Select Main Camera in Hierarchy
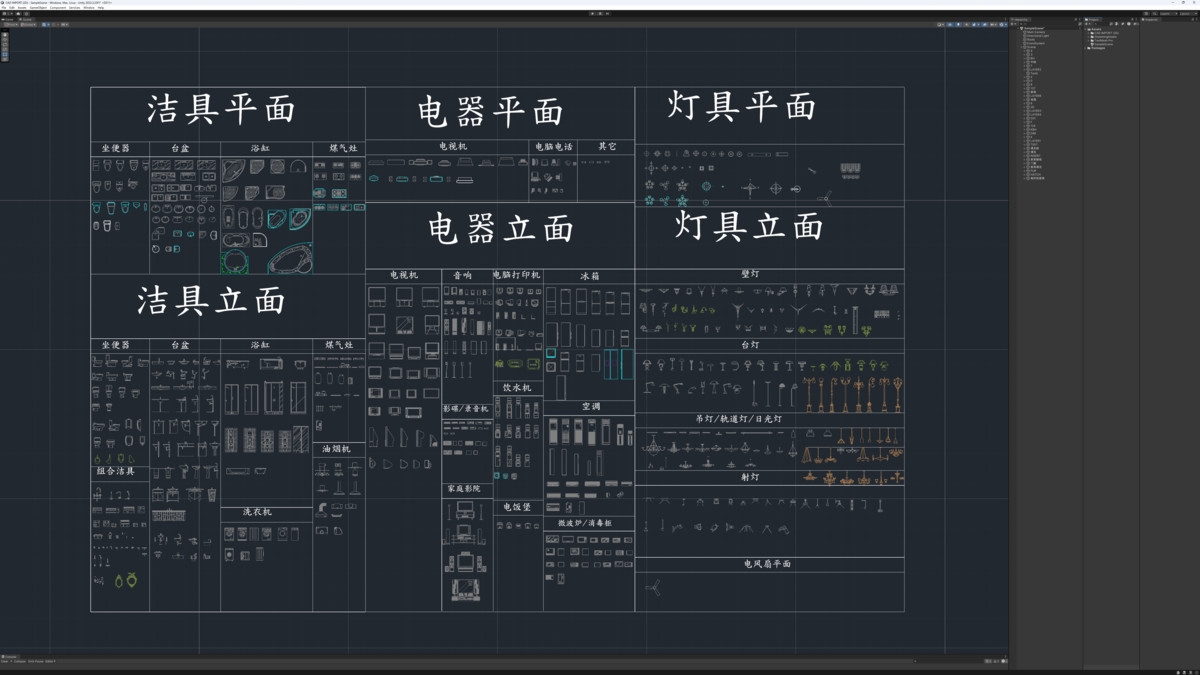Viewport: 1200px width, 675px height. (x=1036, y=32)
